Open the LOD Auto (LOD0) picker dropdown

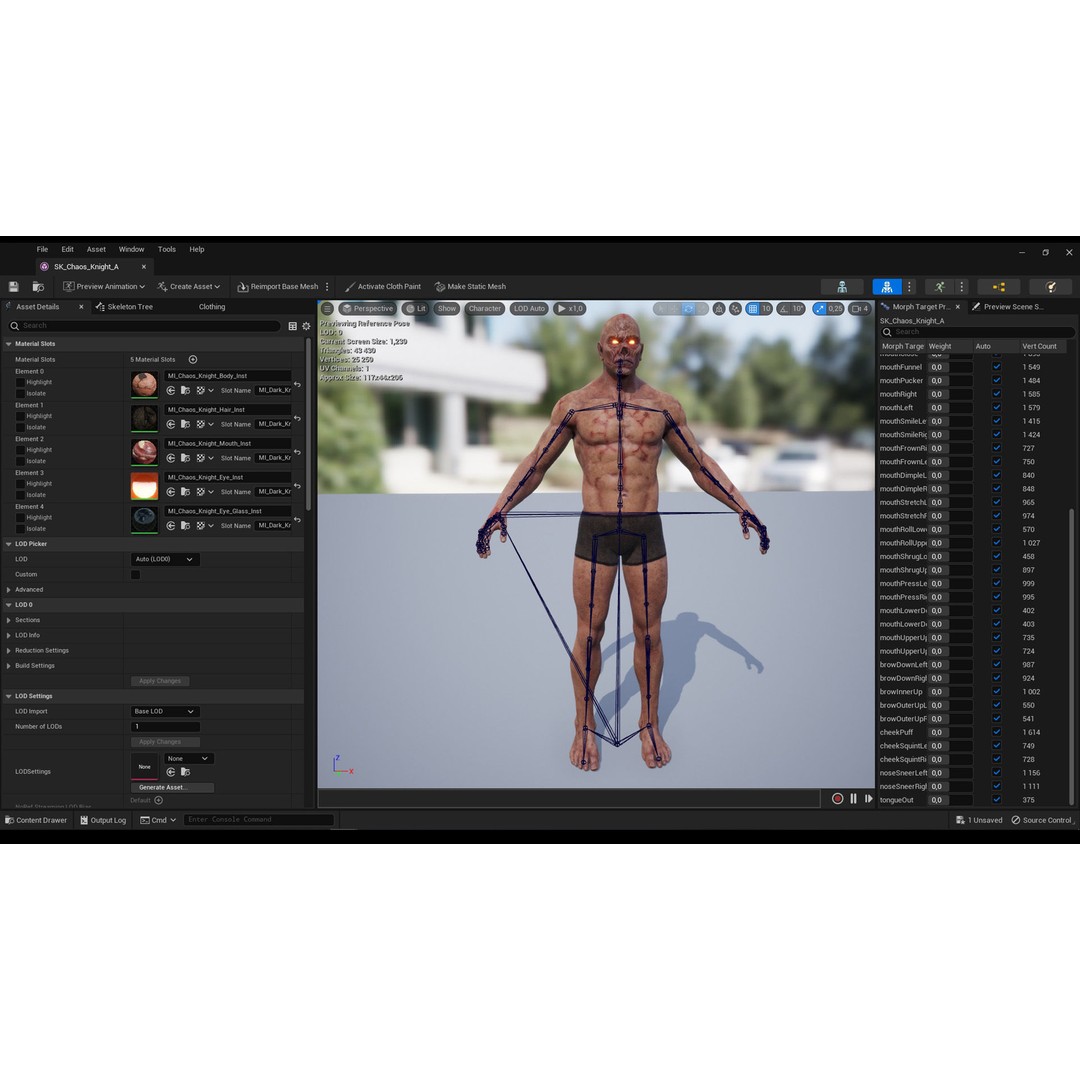[x=165, y=559]
